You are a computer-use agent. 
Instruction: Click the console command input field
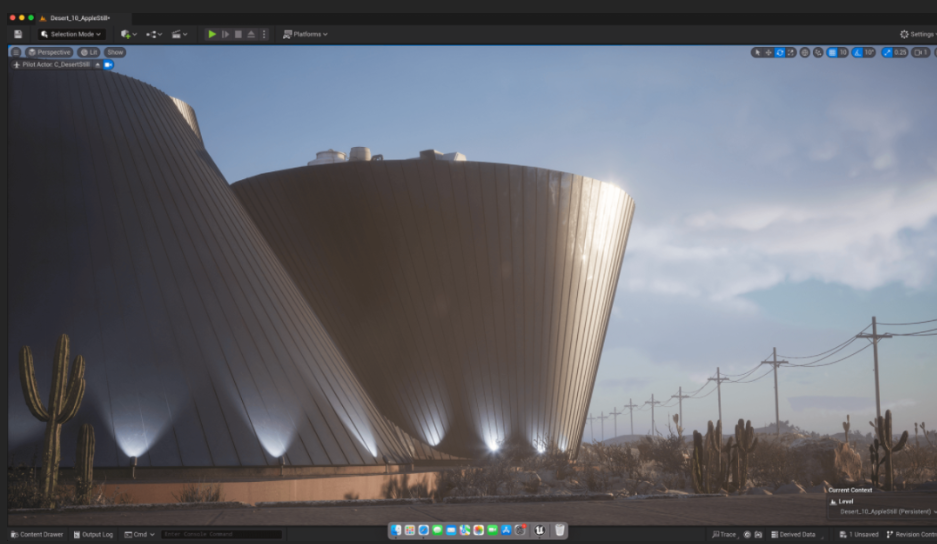click(220, 534)
